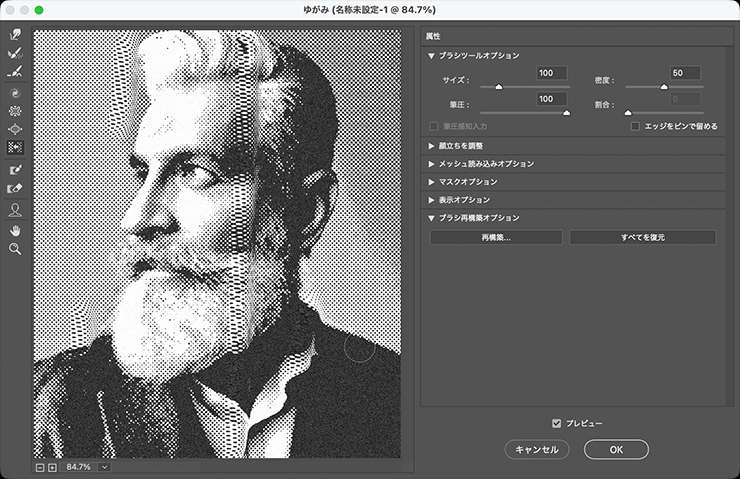This screenshot has width=740, height=479.
Task: Enable エッジをピンで留める checkbox
Action: 635,127
